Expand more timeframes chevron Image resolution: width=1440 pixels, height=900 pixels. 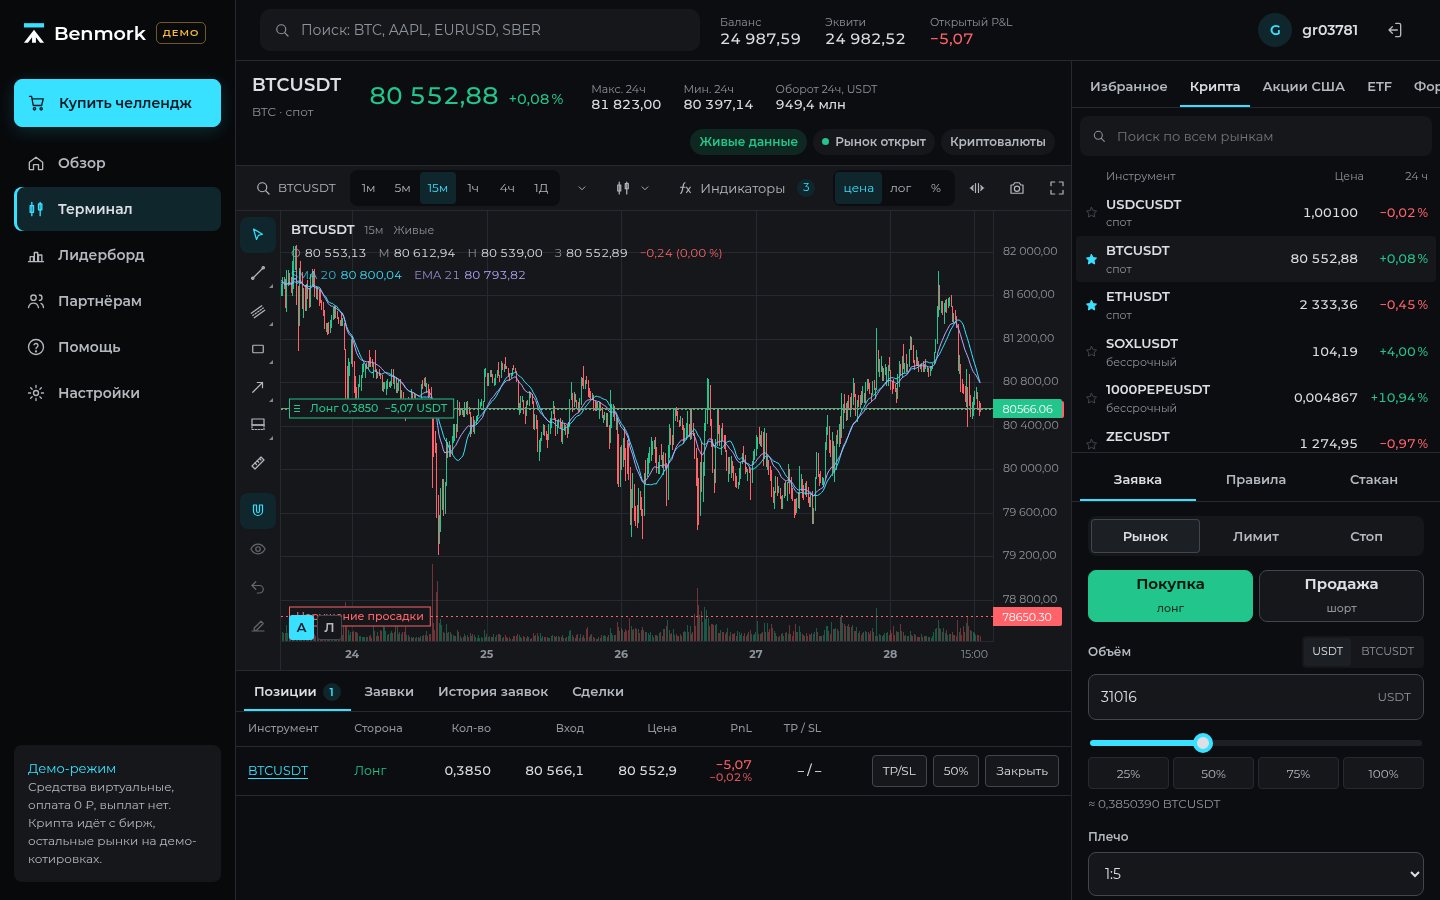(x=582, y=188)
